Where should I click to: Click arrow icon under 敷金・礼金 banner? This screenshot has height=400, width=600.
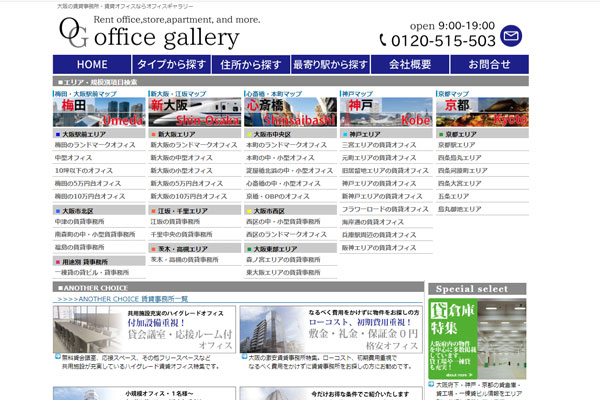(245, 356)
